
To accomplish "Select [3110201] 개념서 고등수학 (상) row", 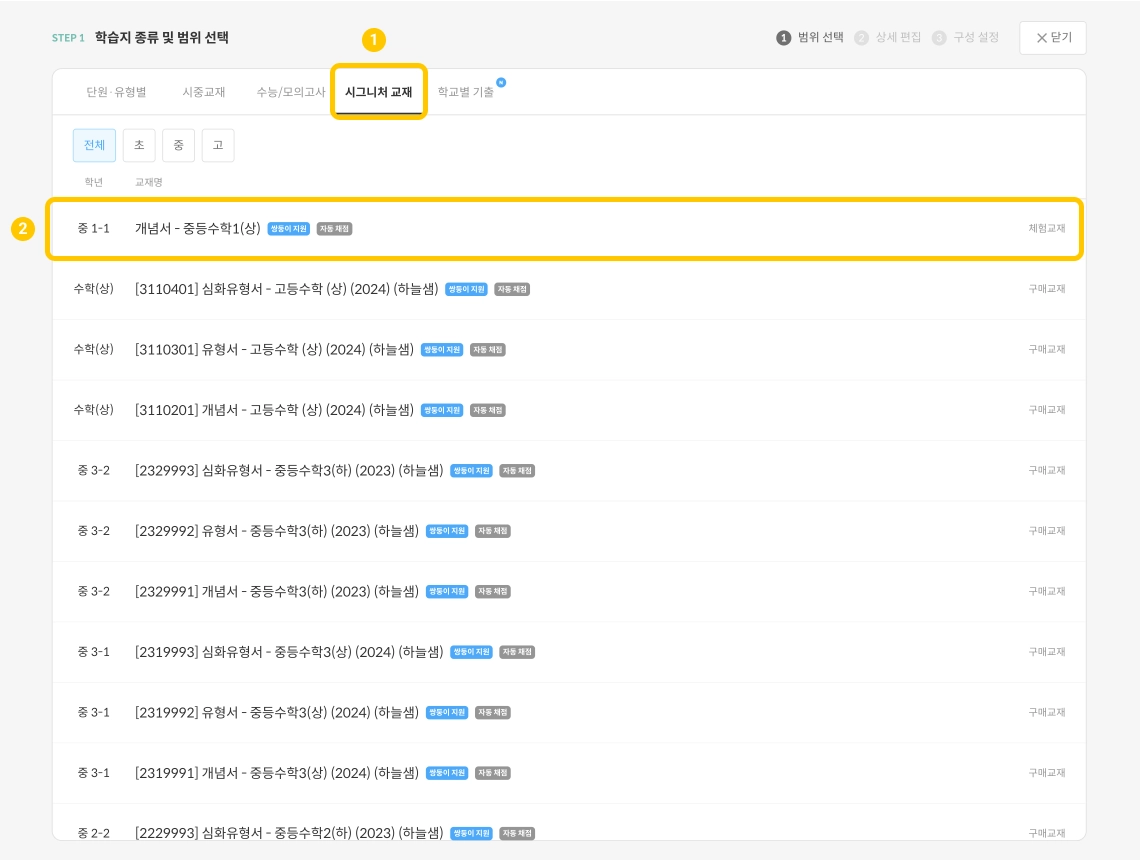I will point(569,410).
